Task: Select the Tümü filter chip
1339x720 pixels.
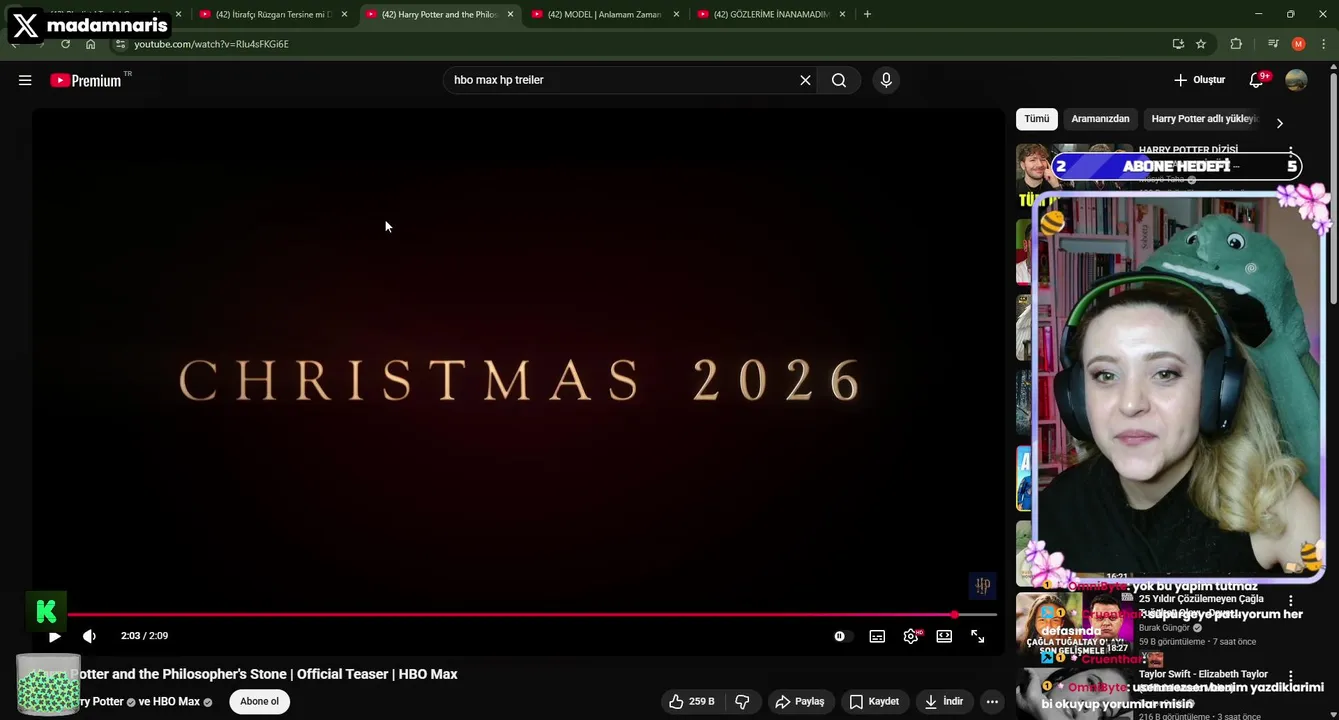Action: point(1037,119)
